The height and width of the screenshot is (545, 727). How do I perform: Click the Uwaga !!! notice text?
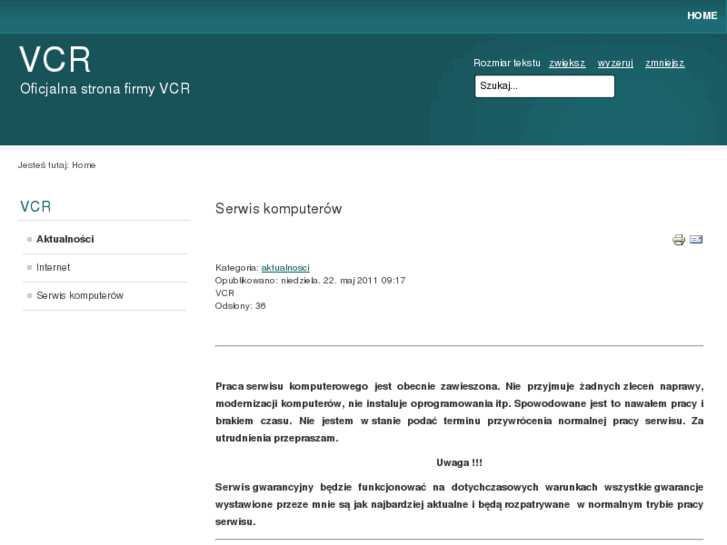coord(459,463)
